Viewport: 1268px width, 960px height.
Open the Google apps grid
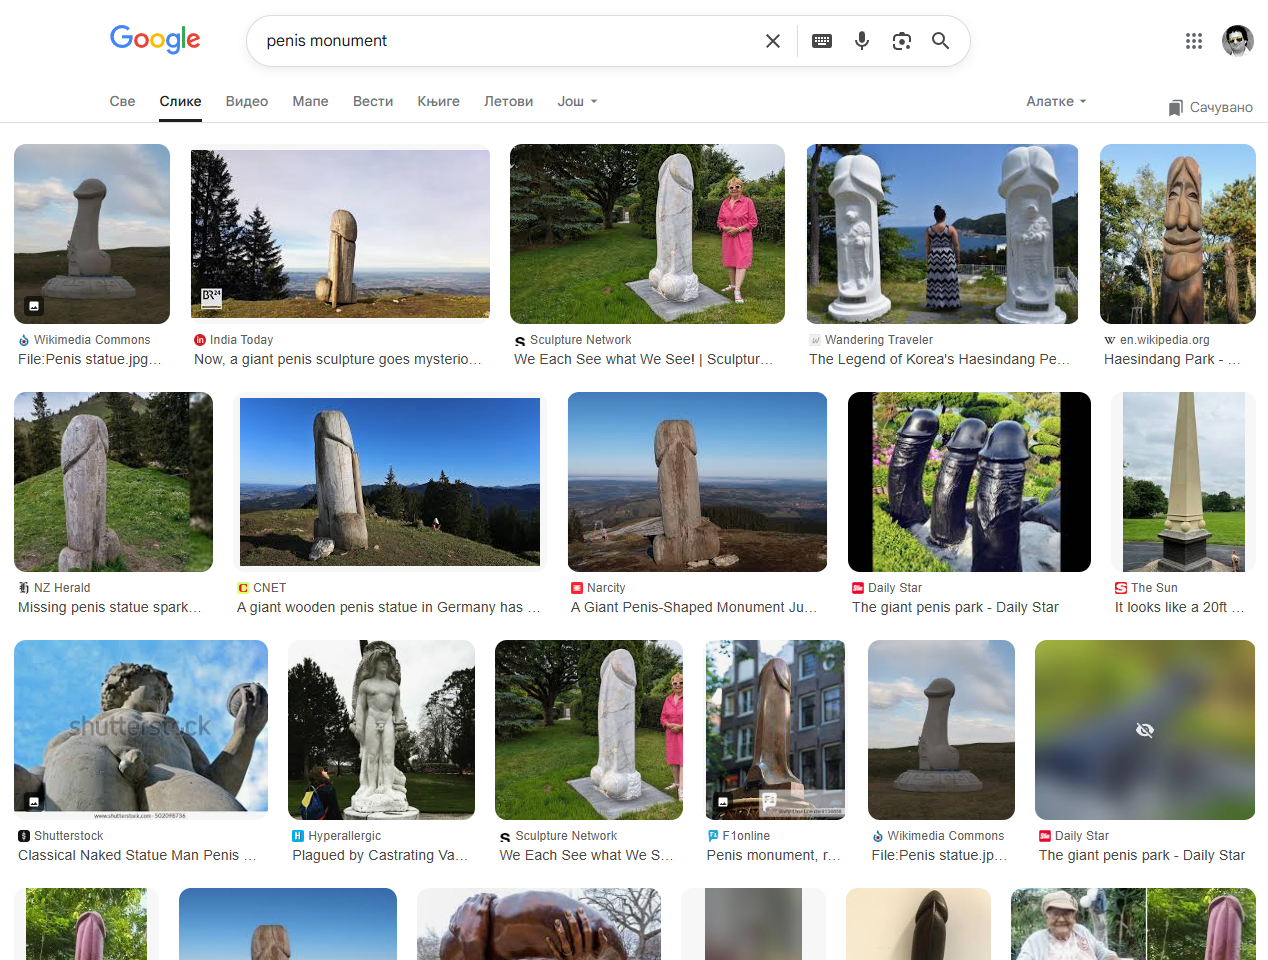tap(1194, 41)
